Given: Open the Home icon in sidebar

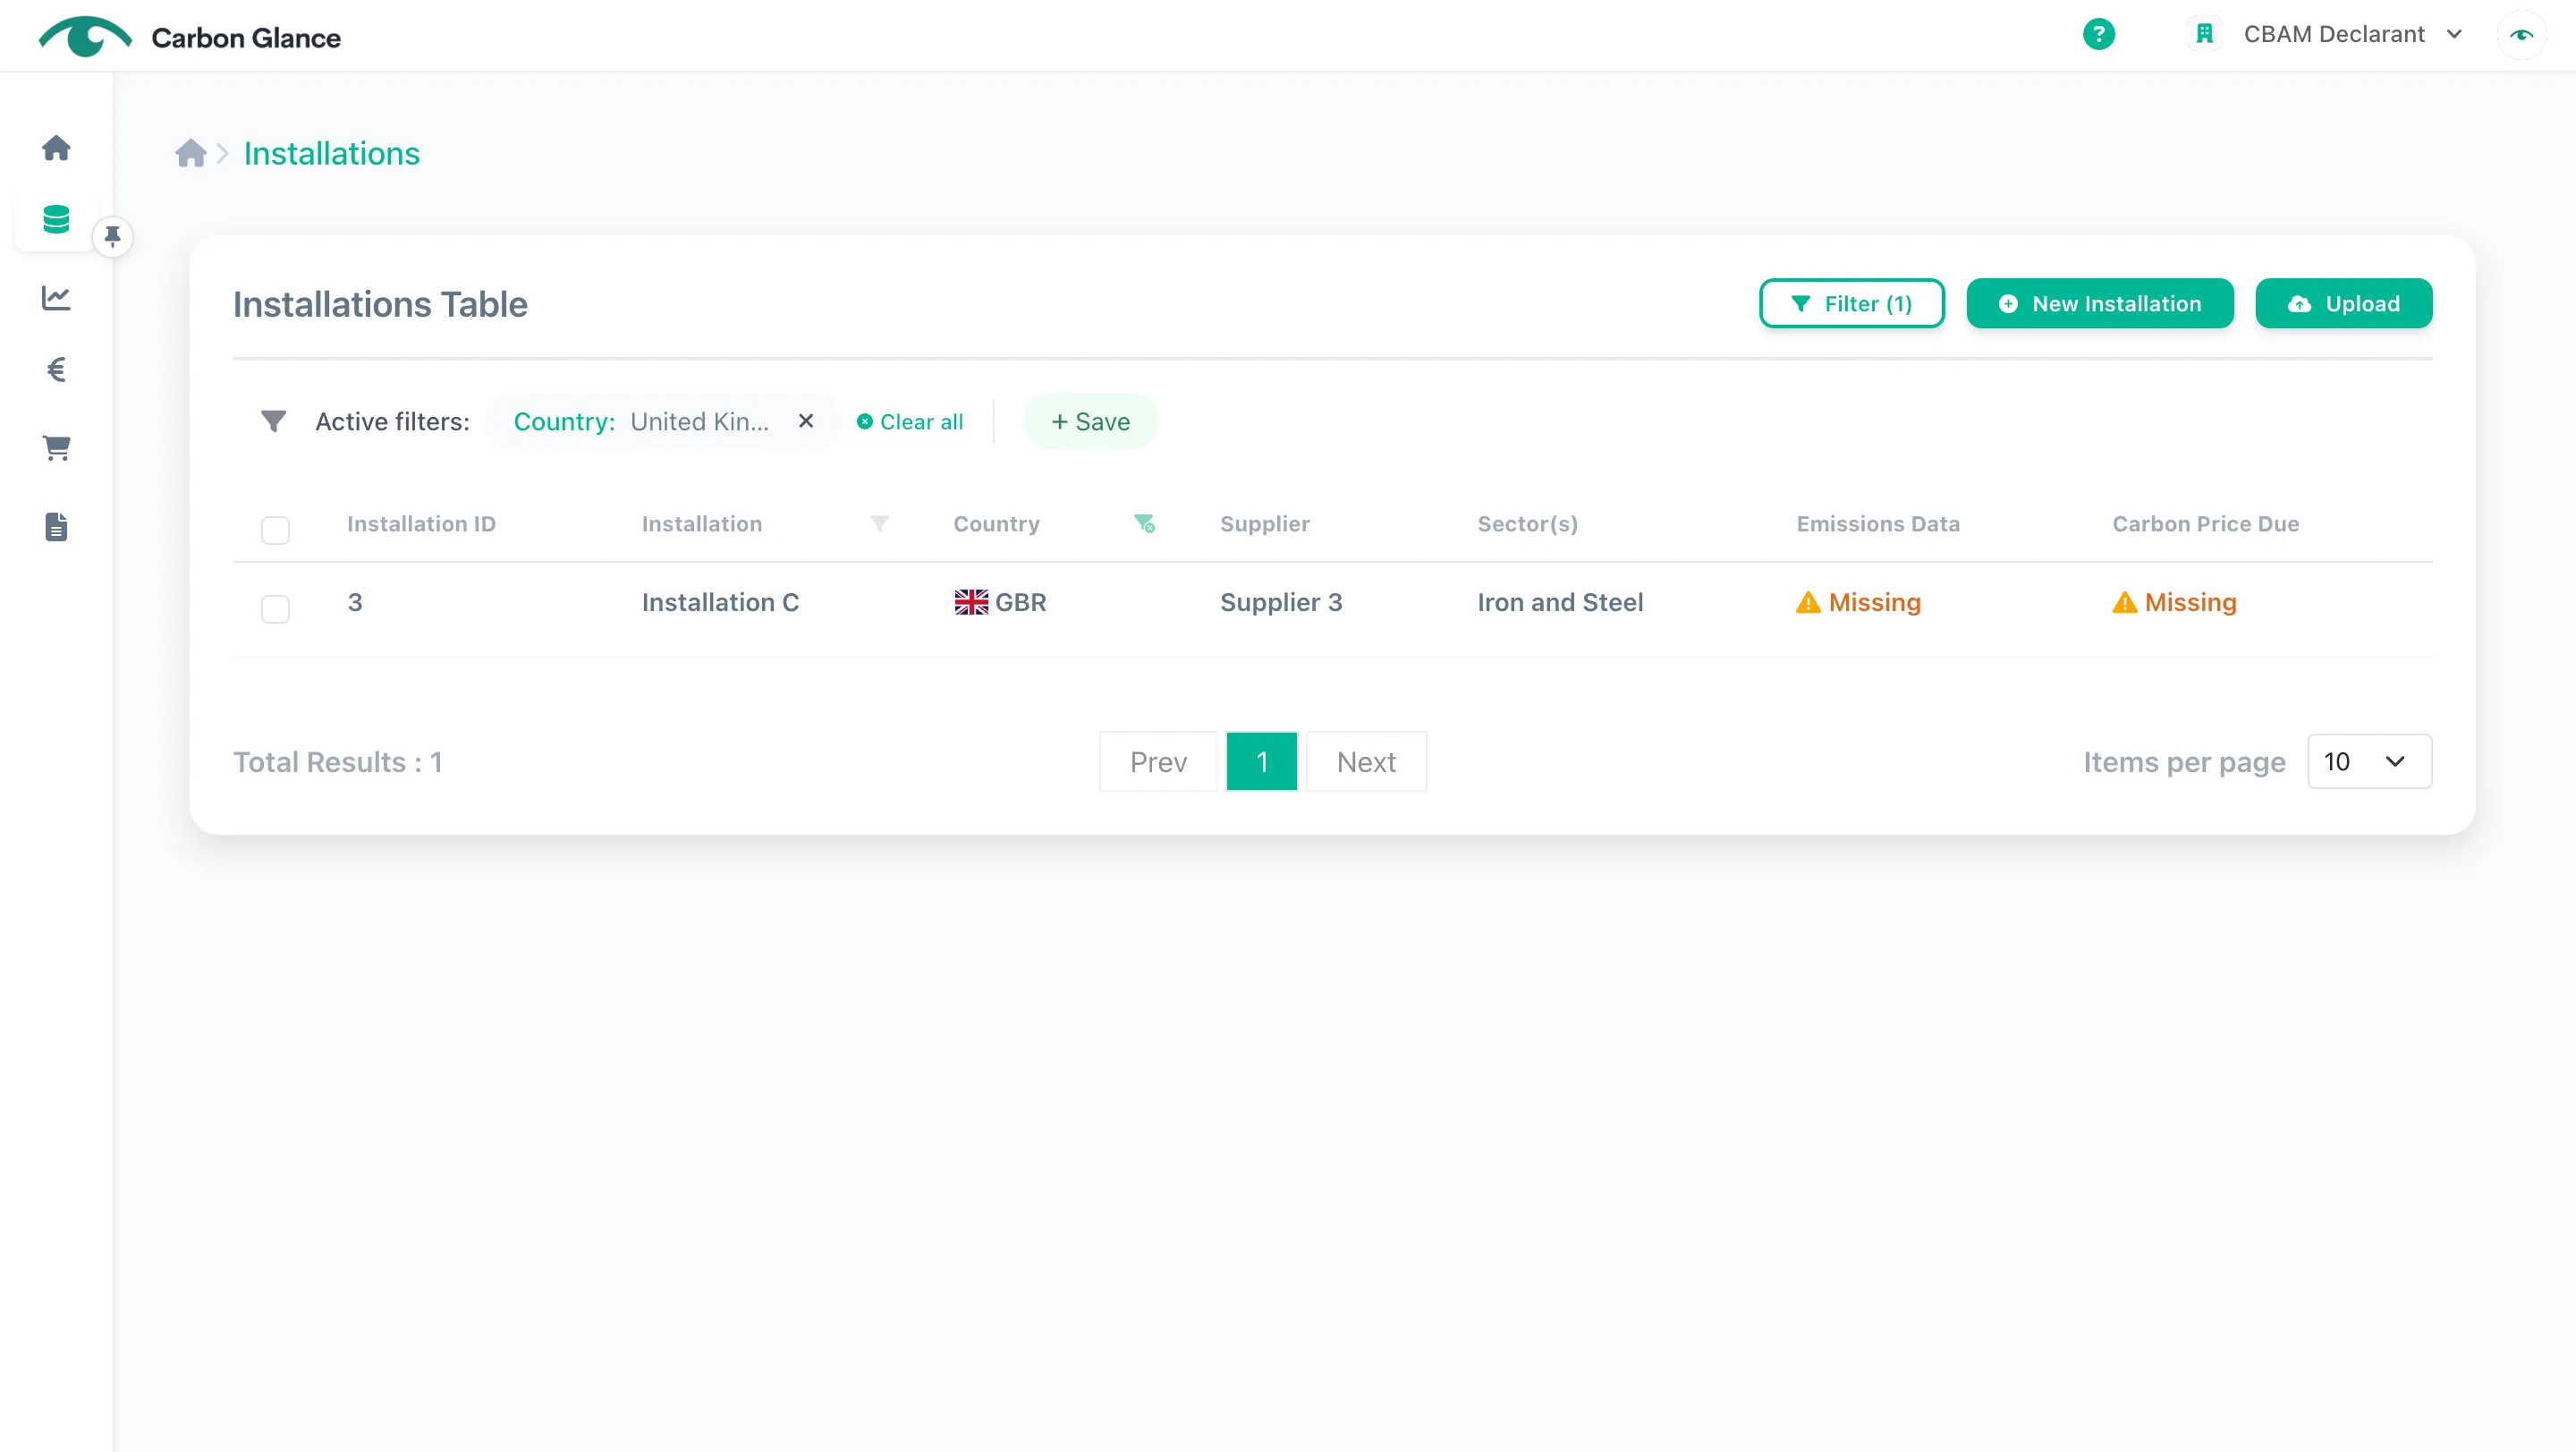Looking at the screenshot, I should point(56,148).
